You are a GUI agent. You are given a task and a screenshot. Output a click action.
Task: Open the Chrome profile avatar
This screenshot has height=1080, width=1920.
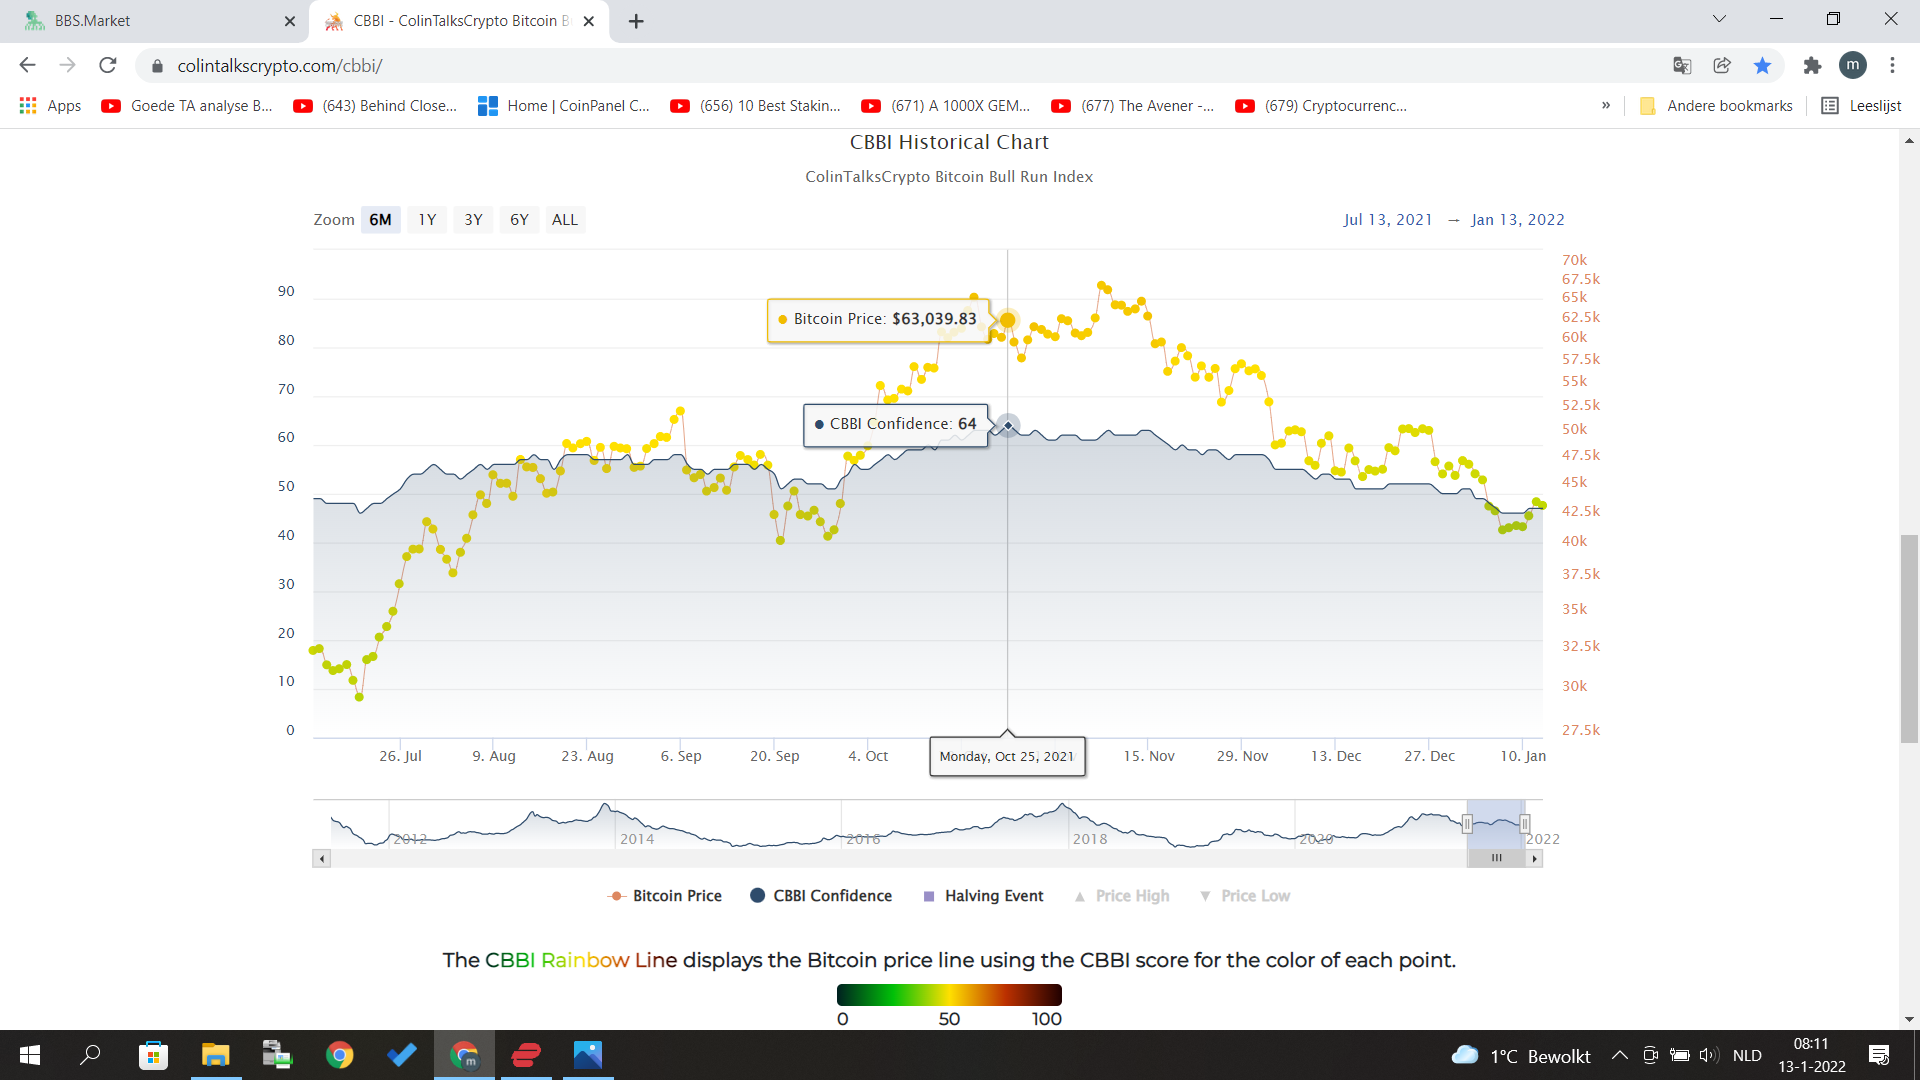1852,65
